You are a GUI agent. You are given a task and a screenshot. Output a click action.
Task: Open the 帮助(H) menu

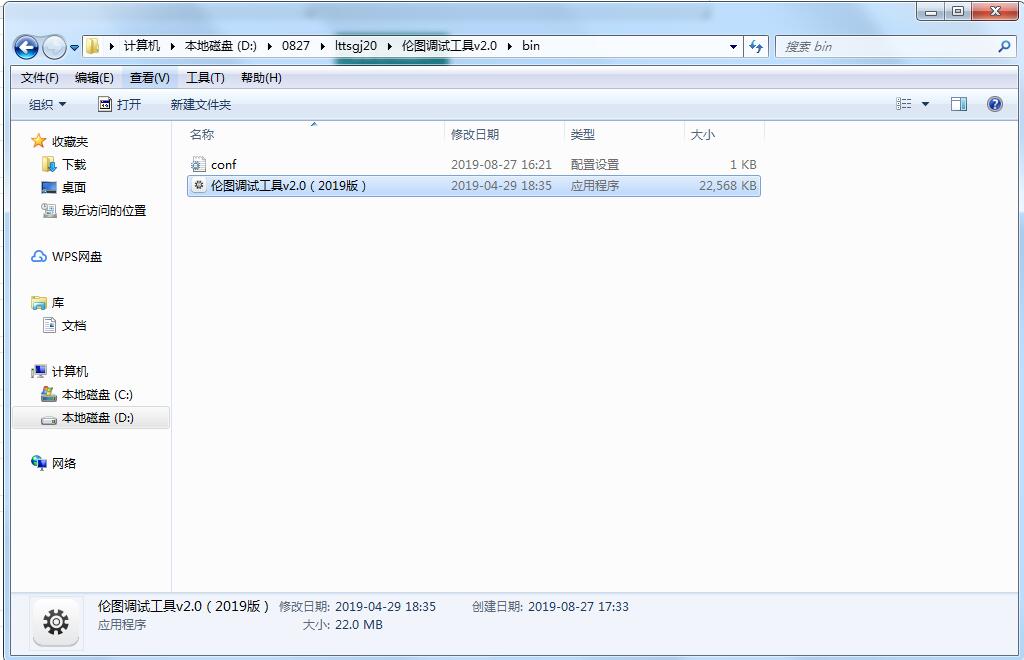(261, 78)
